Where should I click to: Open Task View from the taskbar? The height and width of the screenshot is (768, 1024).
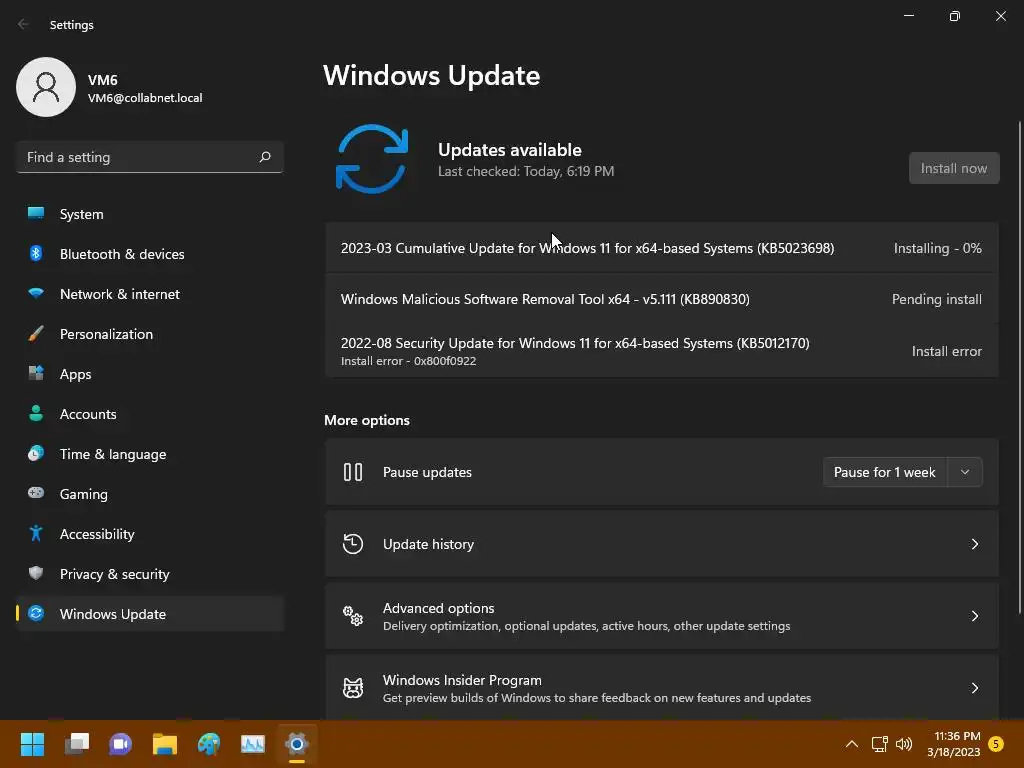pyautogui.click(x=76, y=744)
